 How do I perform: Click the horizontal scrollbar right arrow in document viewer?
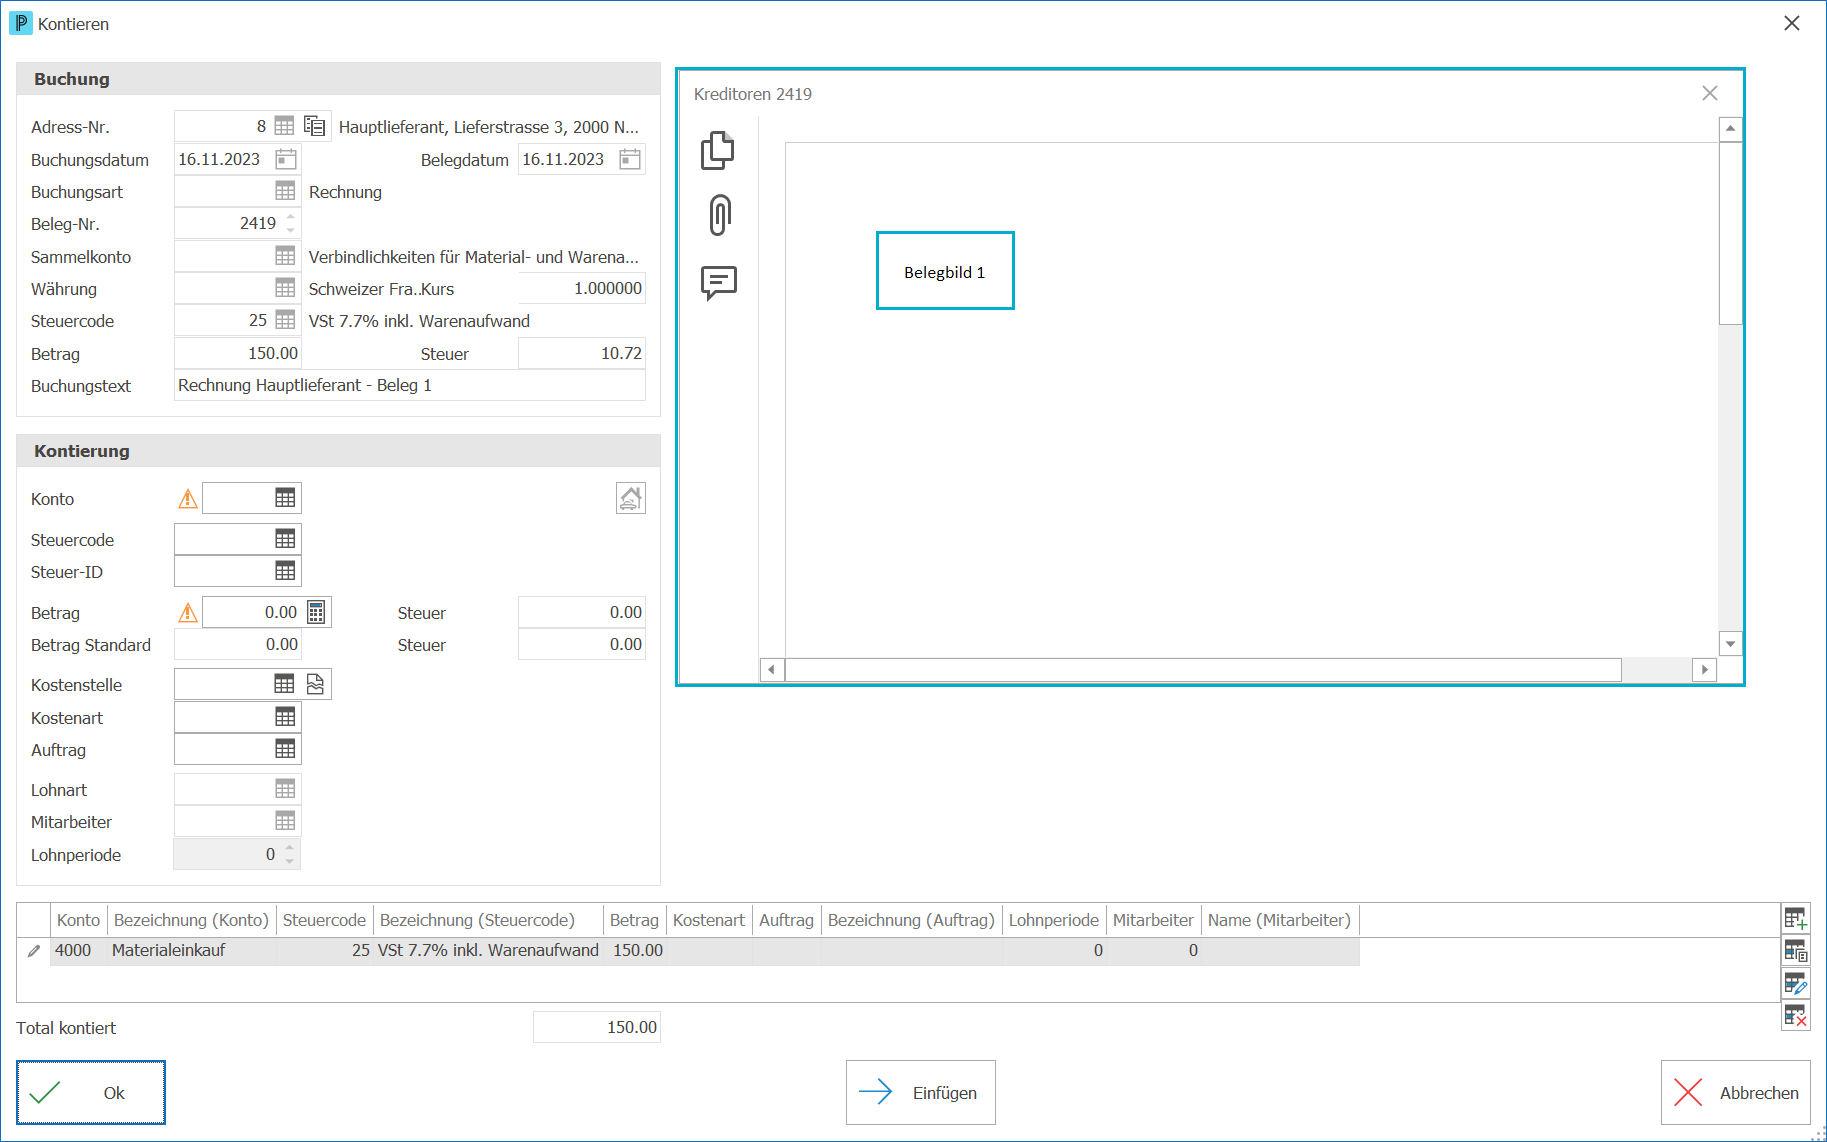tap(1705, 669)
